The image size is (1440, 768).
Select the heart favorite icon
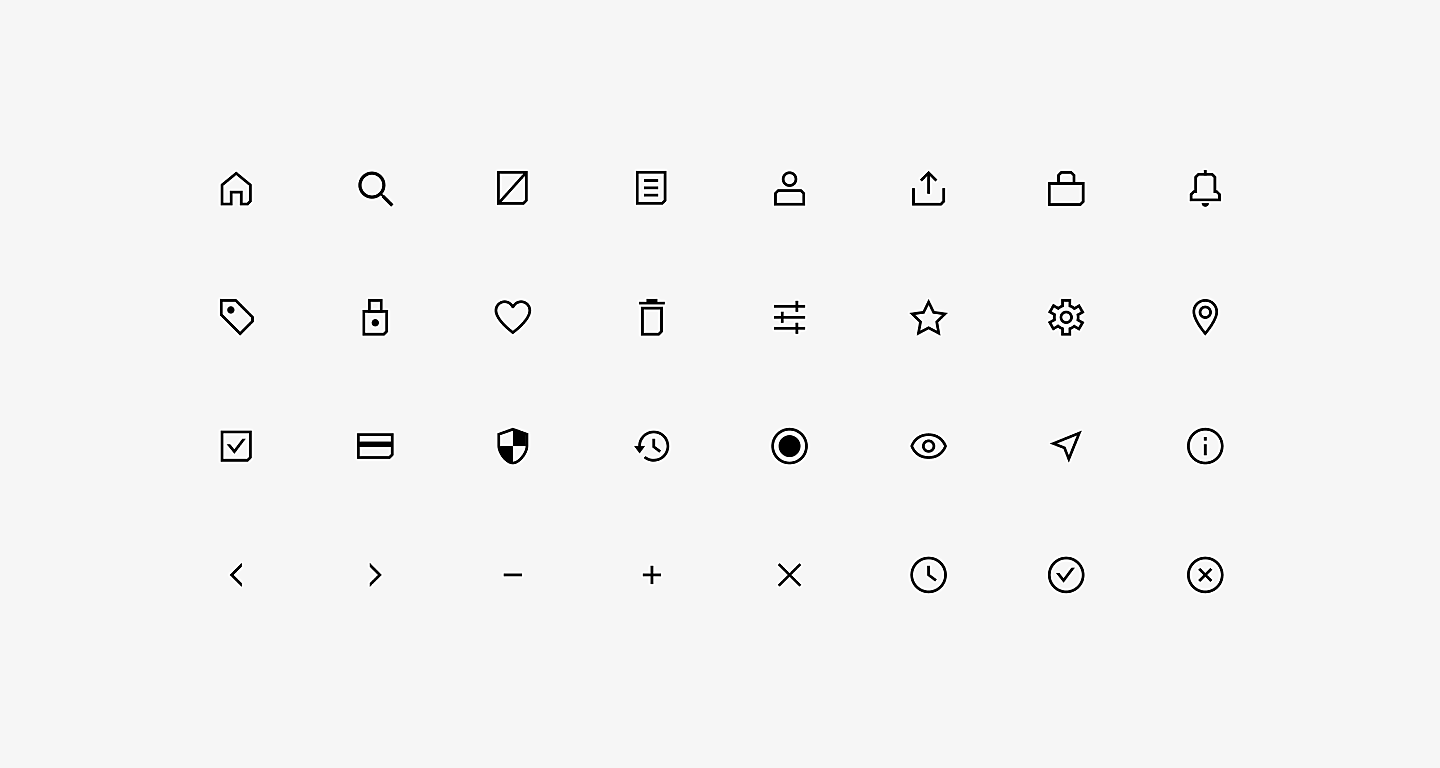513,317
